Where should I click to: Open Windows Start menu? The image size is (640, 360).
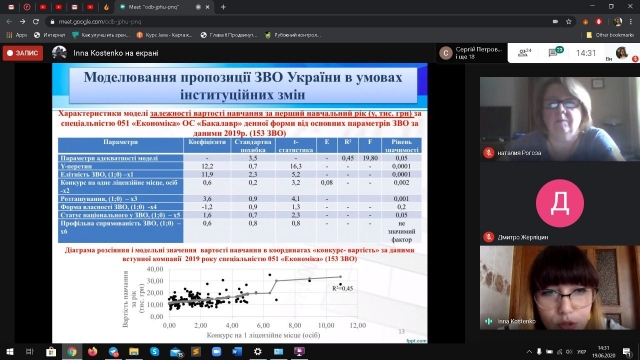pos(10,351)
